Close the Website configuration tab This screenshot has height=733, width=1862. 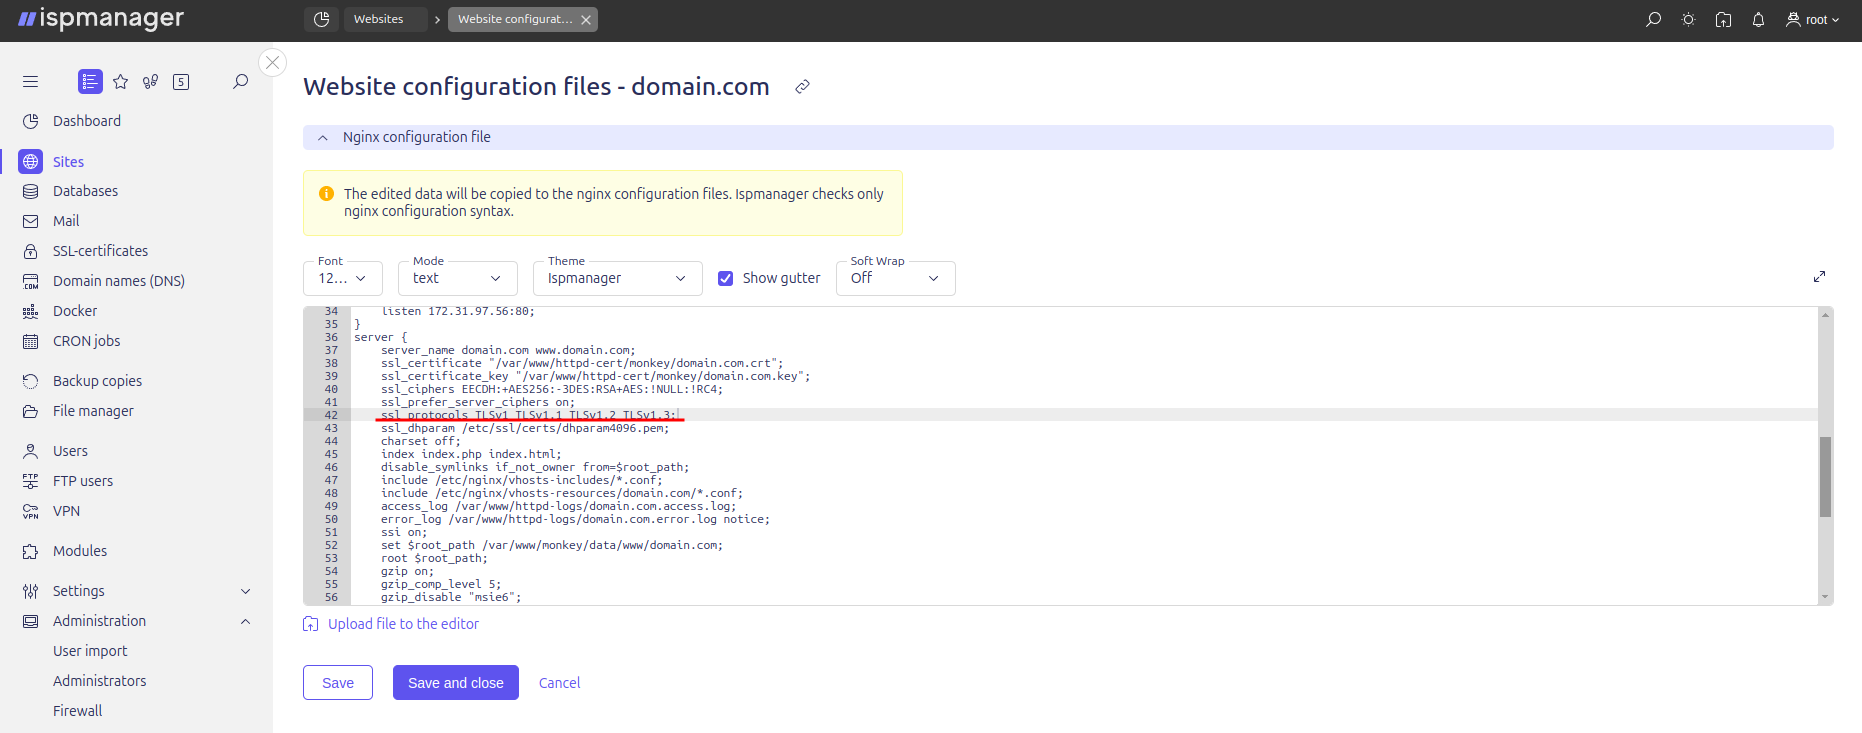click(x=586, y=20)
